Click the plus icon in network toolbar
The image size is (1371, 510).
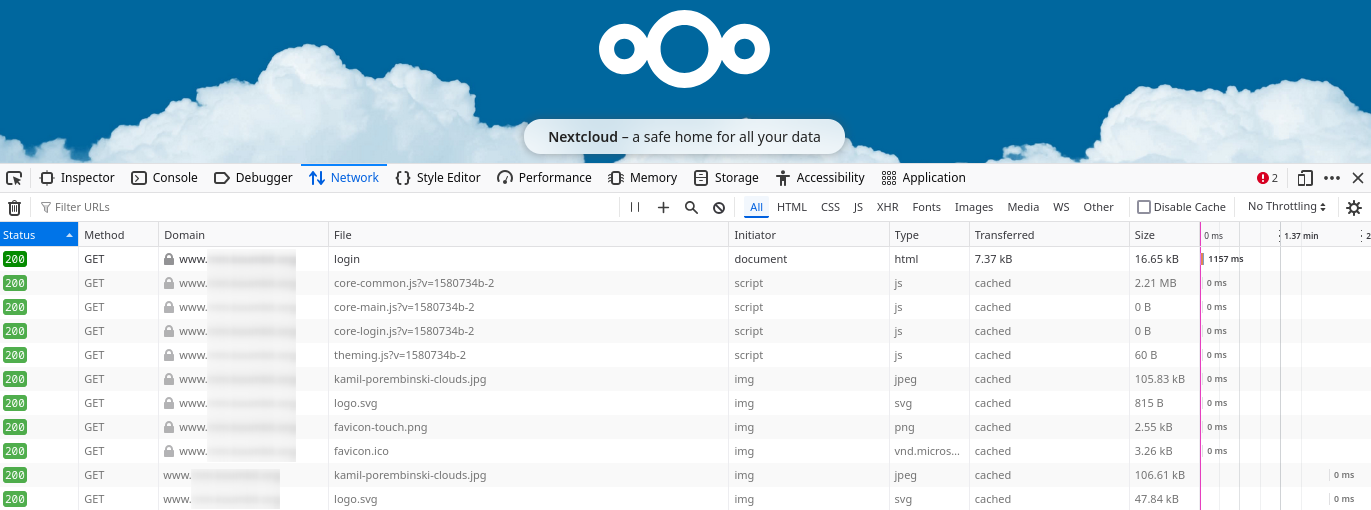(663, 207)
